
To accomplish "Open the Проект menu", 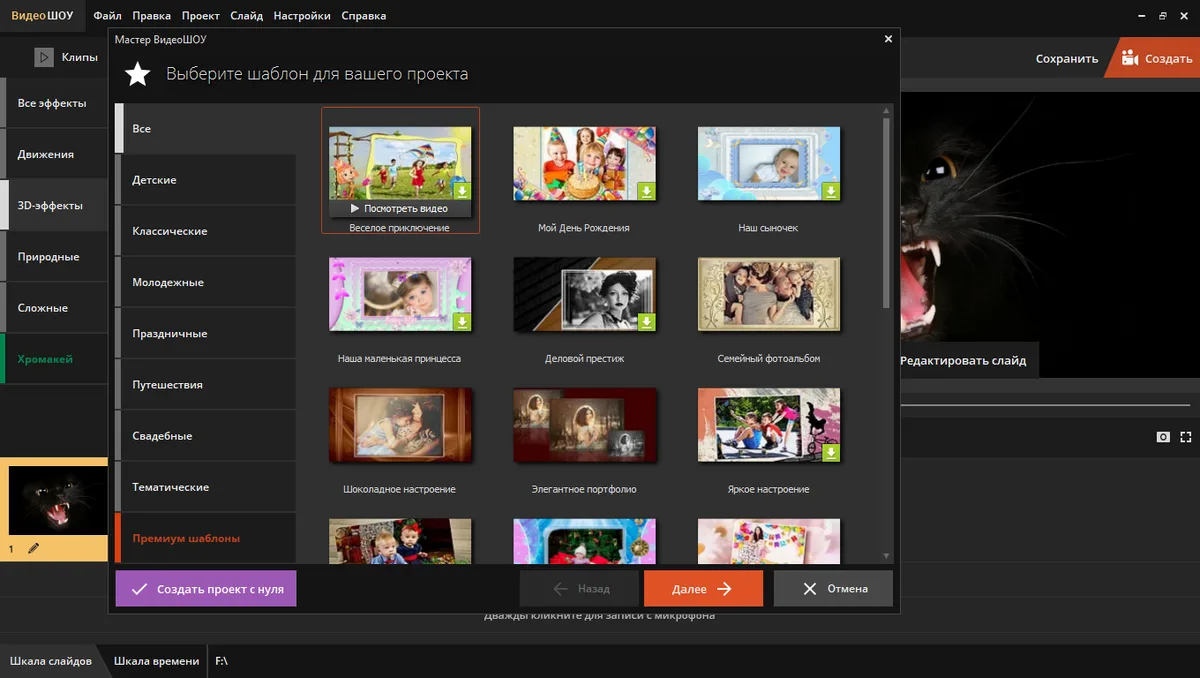I will 199,16.
